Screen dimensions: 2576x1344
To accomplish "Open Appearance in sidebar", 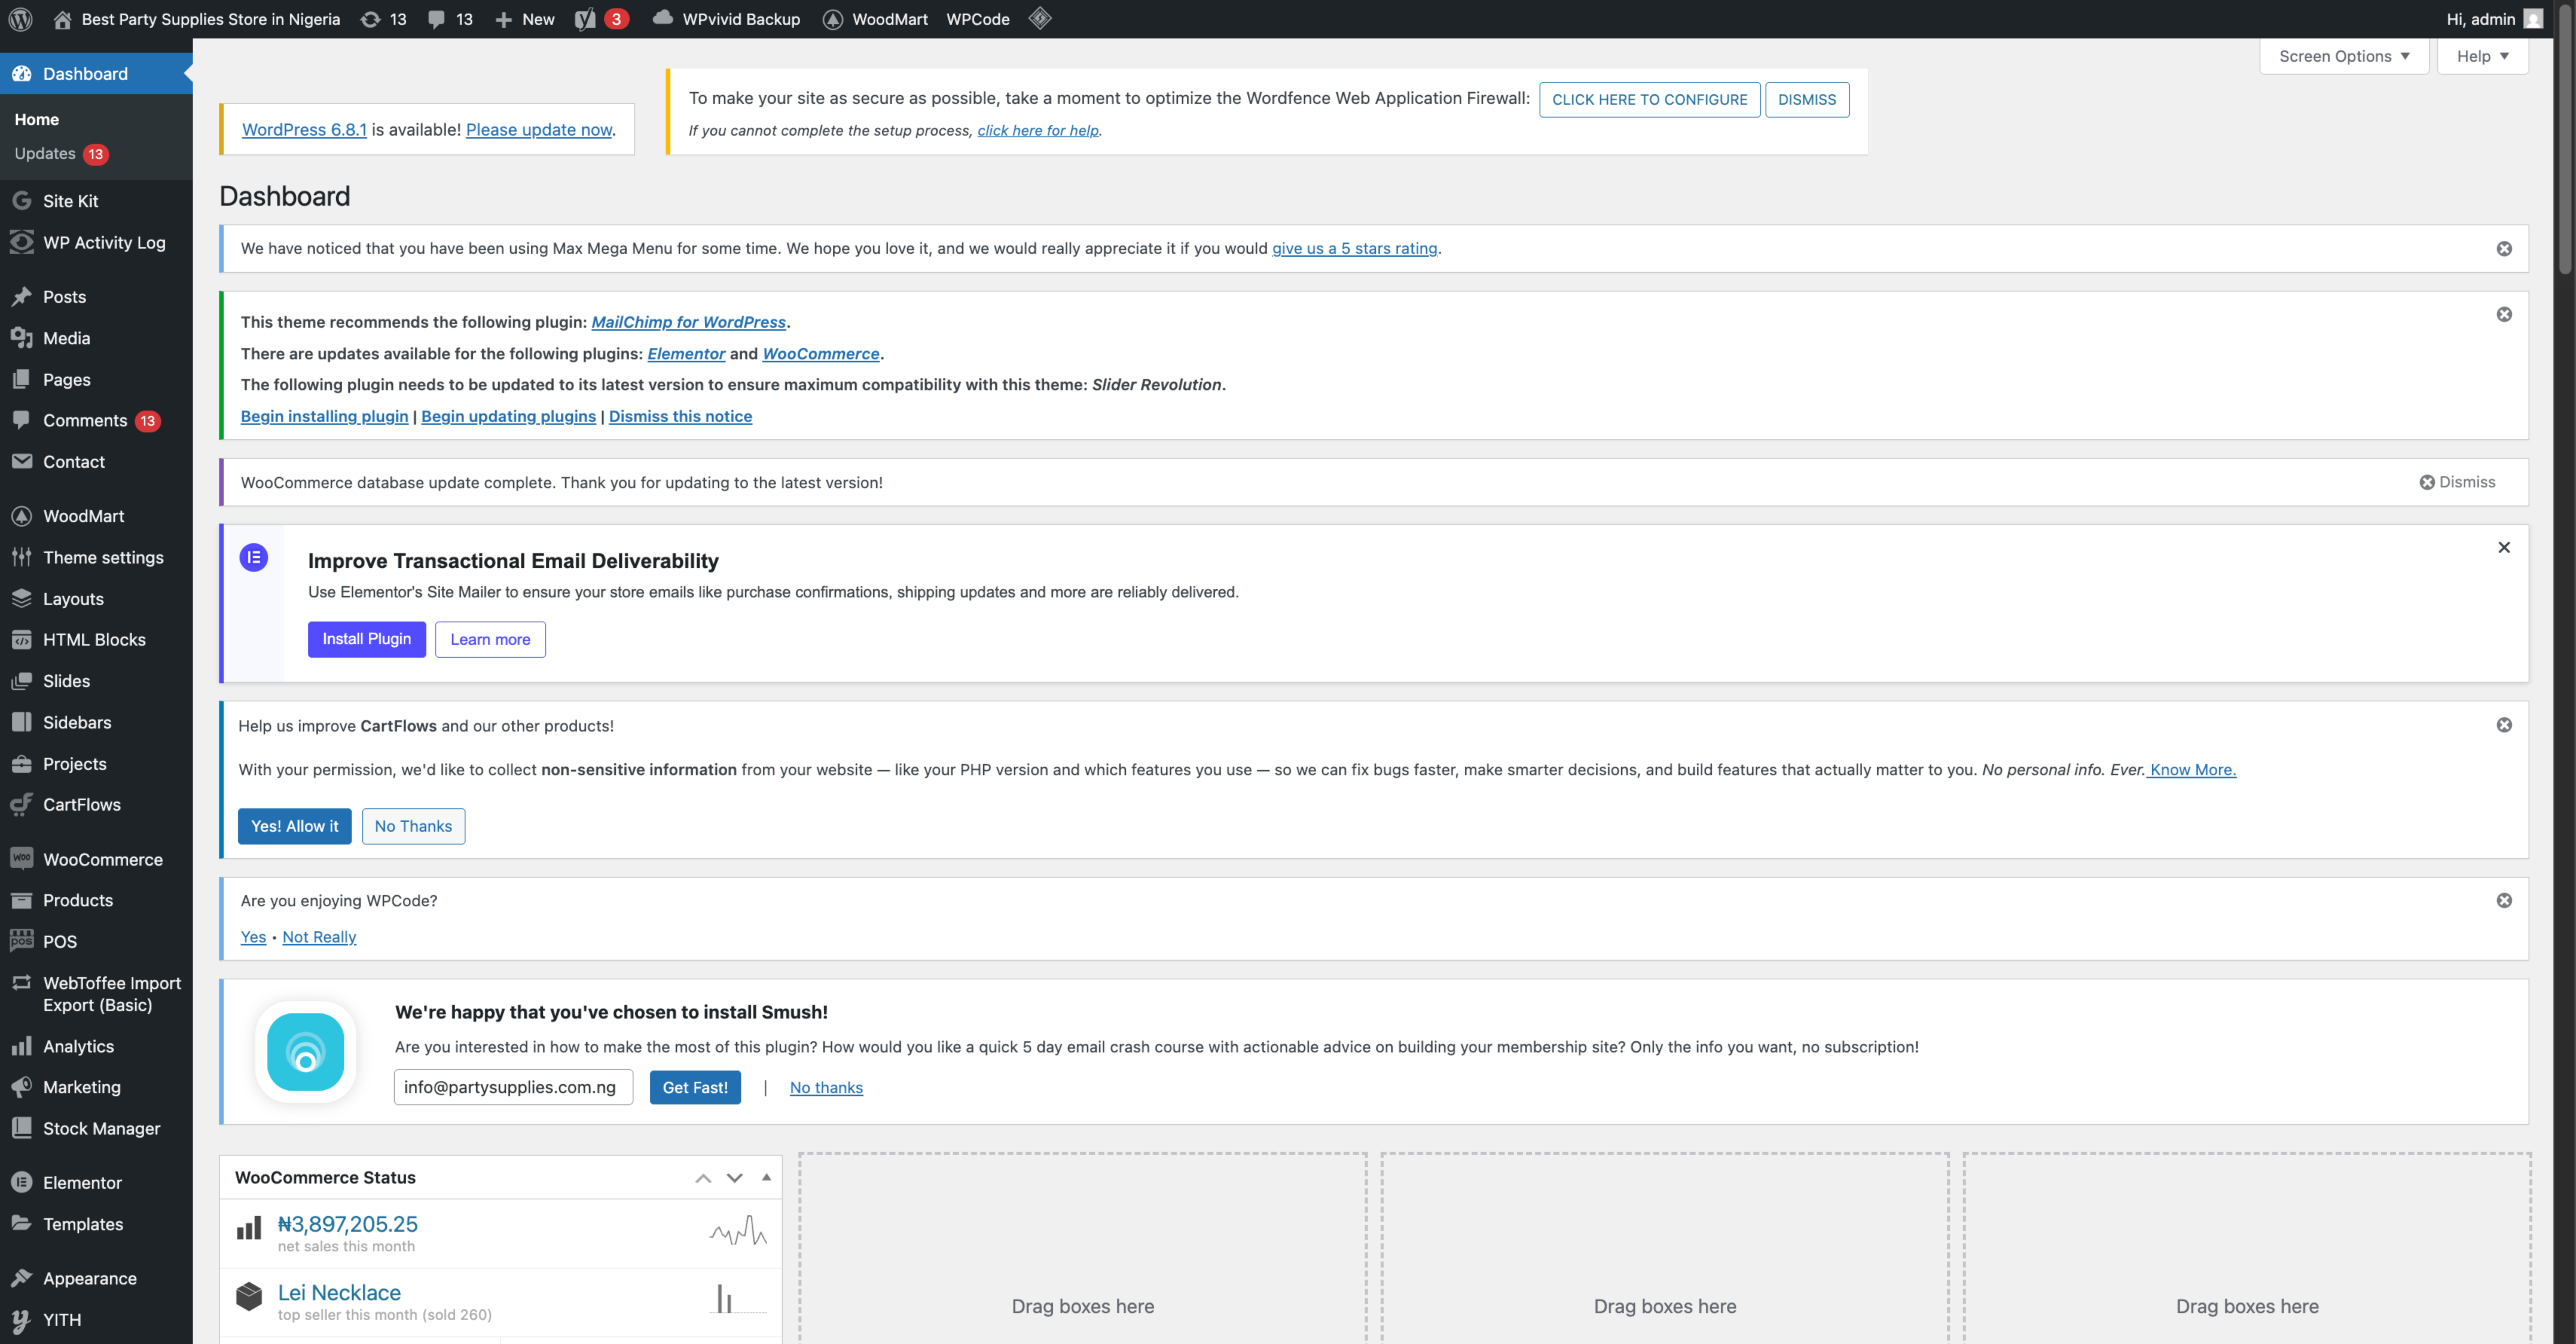I will 96,1279.
